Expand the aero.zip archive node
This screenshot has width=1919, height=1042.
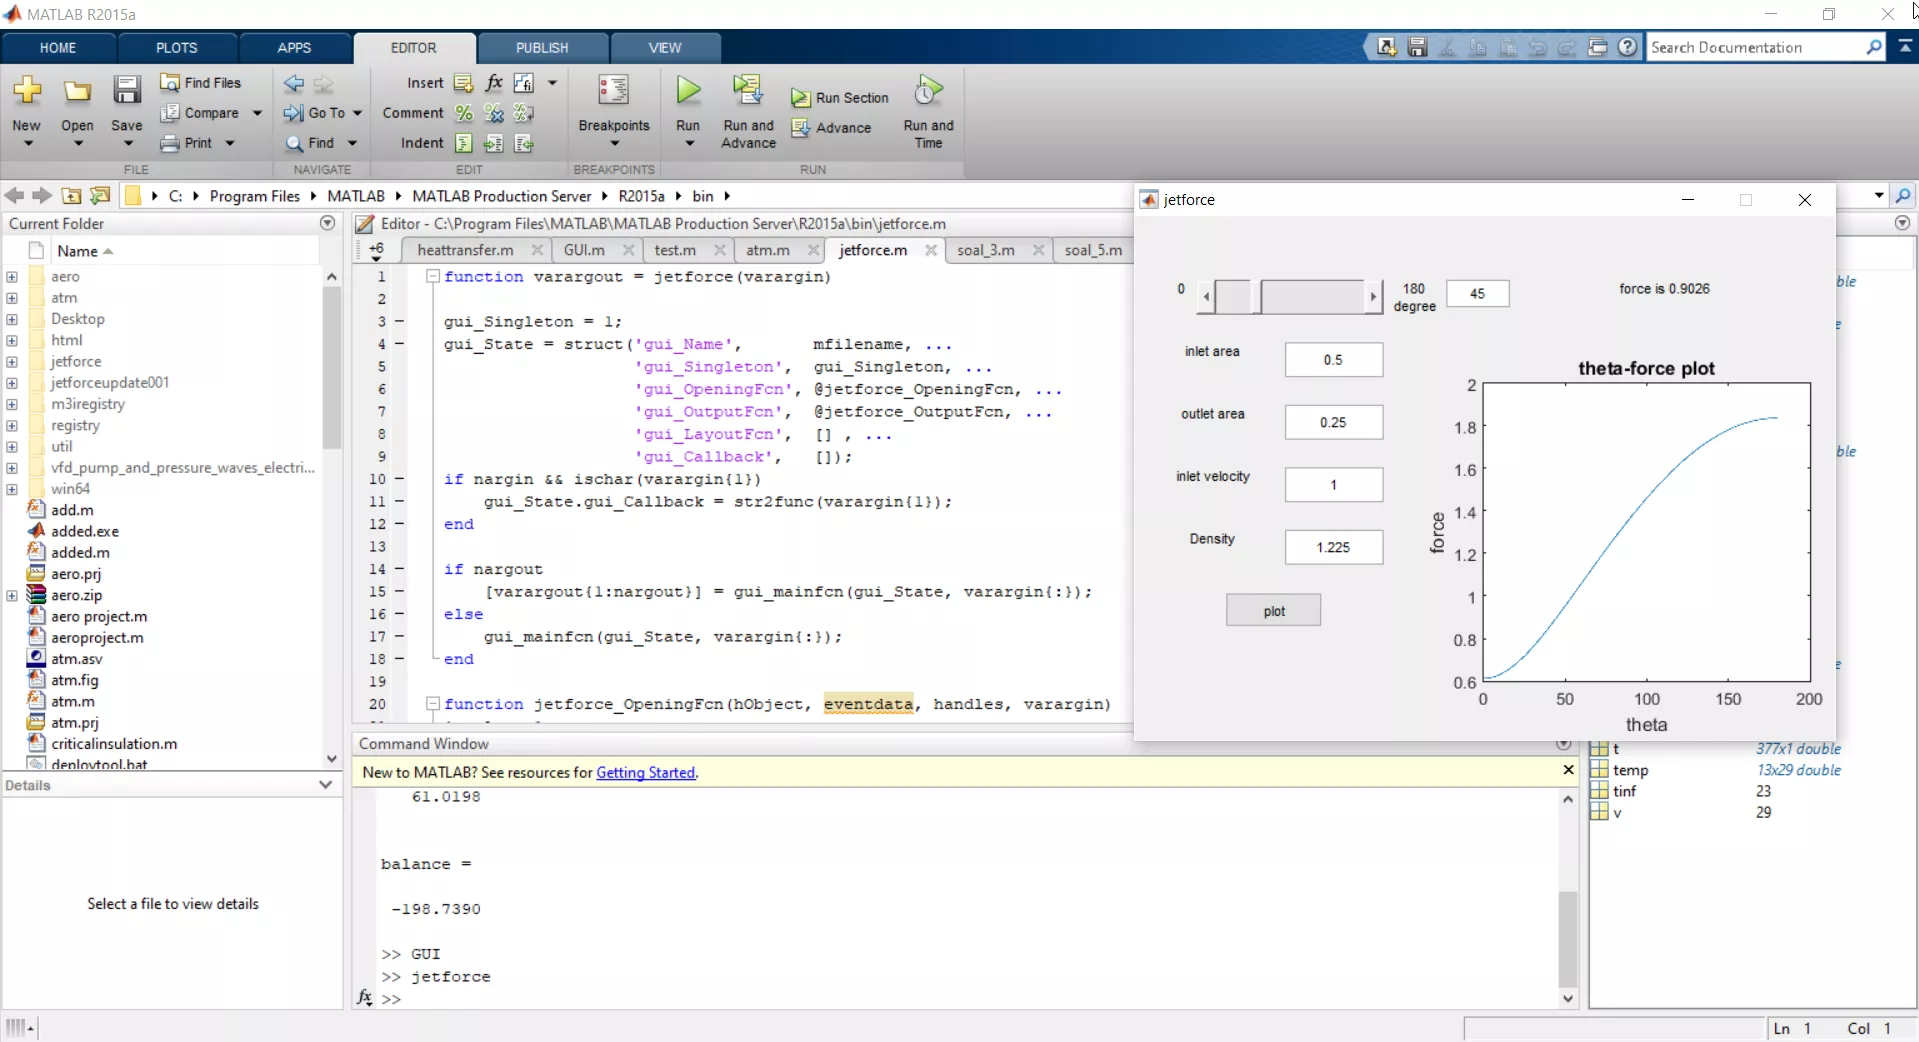click(x=12, y=596)
